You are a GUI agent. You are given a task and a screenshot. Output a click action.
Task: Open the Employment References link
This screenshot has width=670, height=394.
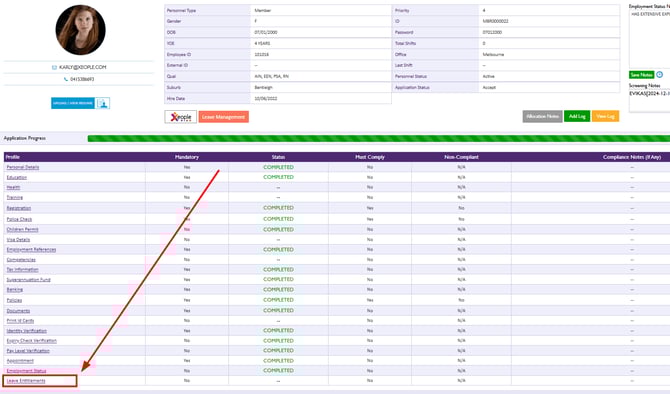click(31, 250)
